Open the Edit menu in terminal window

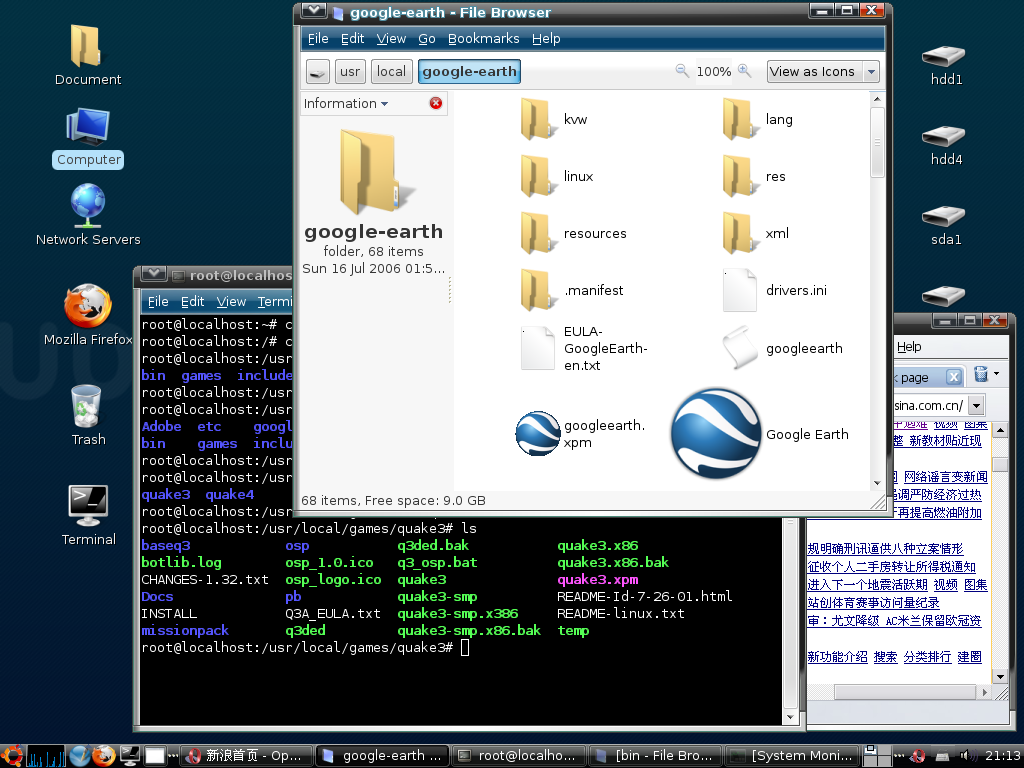[x=193, y=302]
